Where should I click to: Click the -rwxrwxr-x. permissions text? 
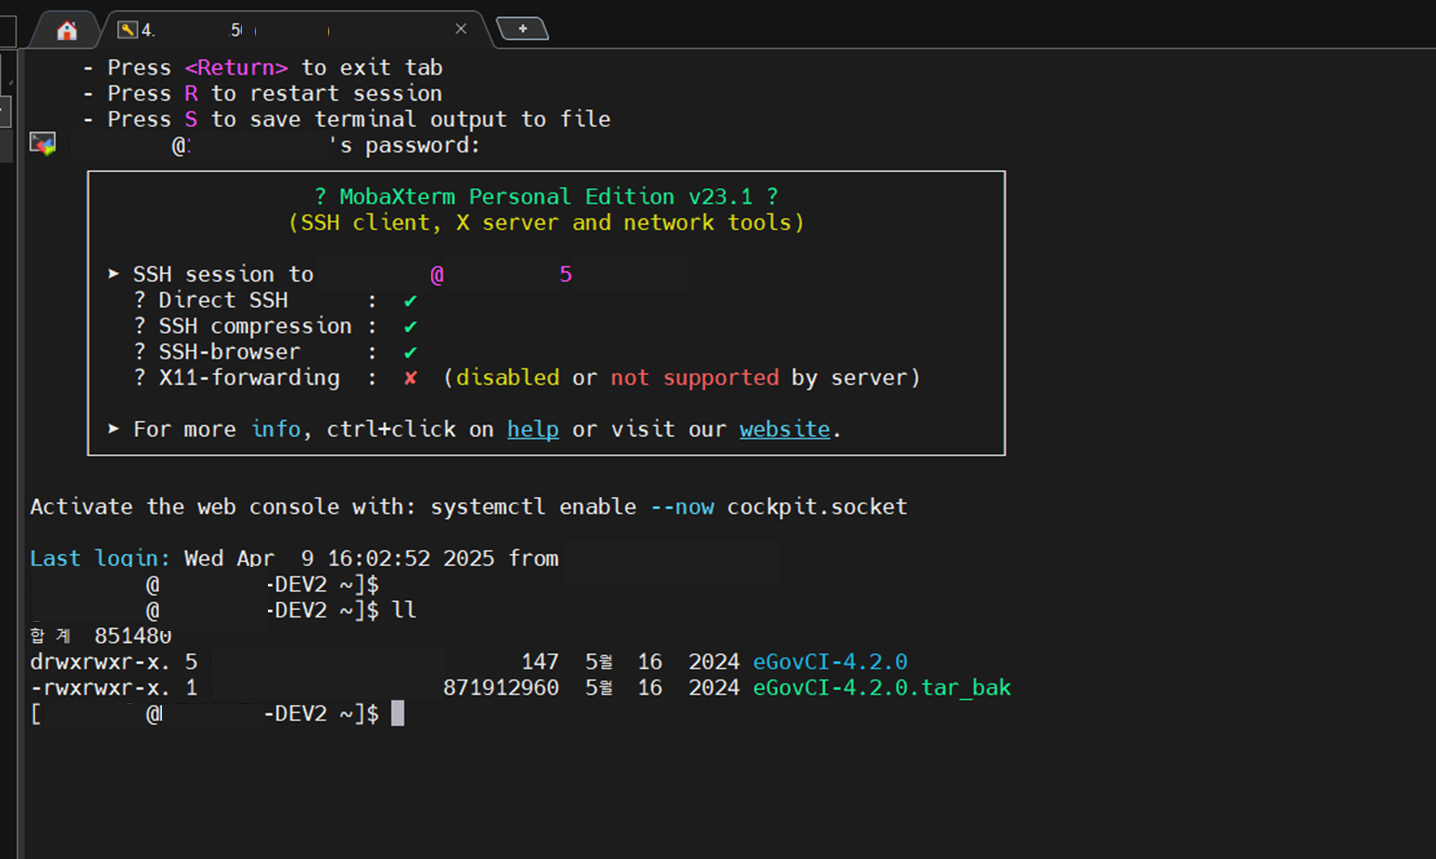point(100,688)
